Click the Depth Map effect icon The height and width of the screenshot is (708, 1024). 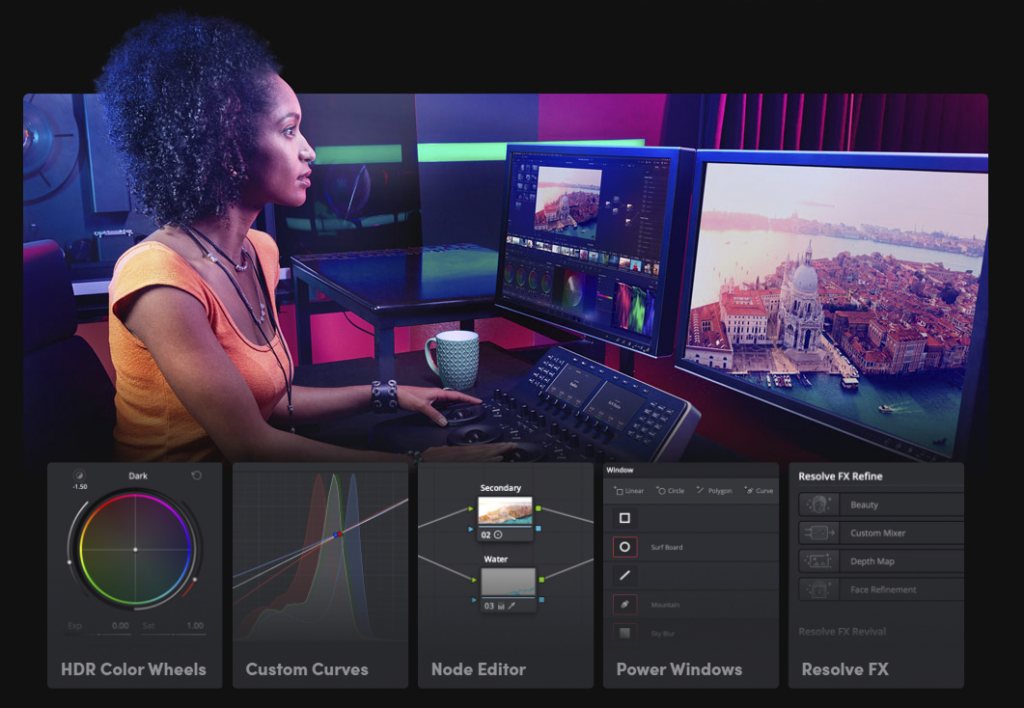(x=818, y=561)
